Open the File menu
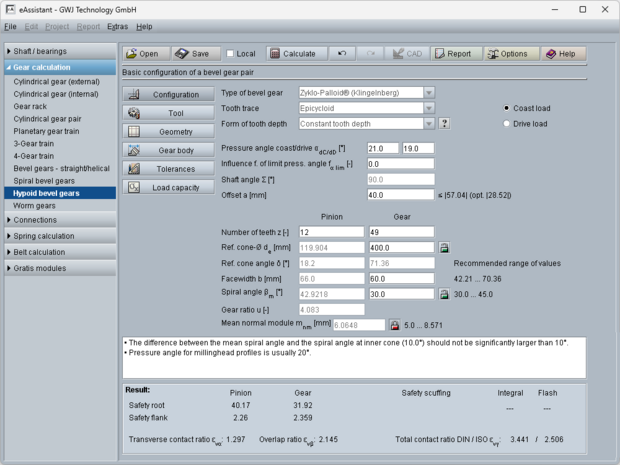The image size is (620, 465). pyautogui.click(x=10, y=26)
